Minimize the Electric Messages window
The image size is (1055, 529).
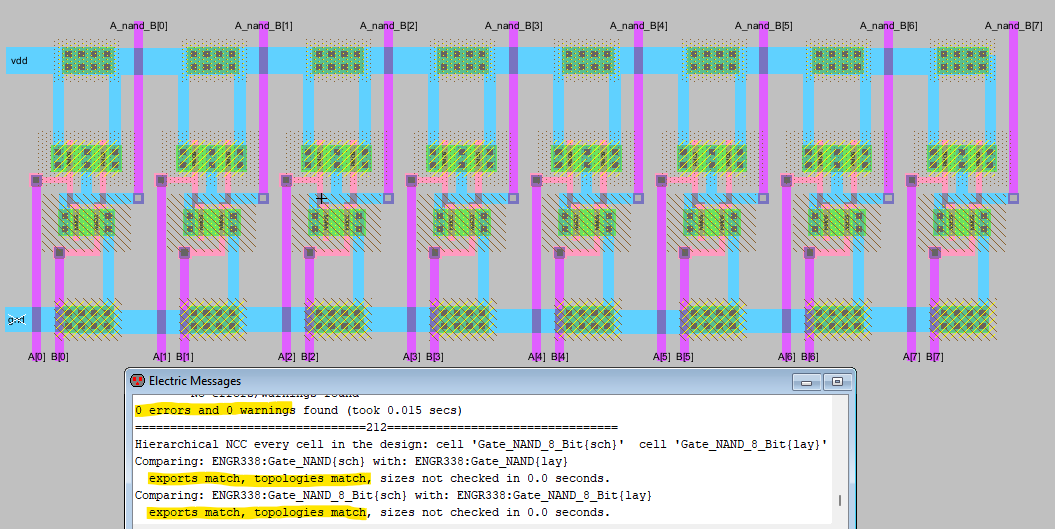(x=805, y=382)
